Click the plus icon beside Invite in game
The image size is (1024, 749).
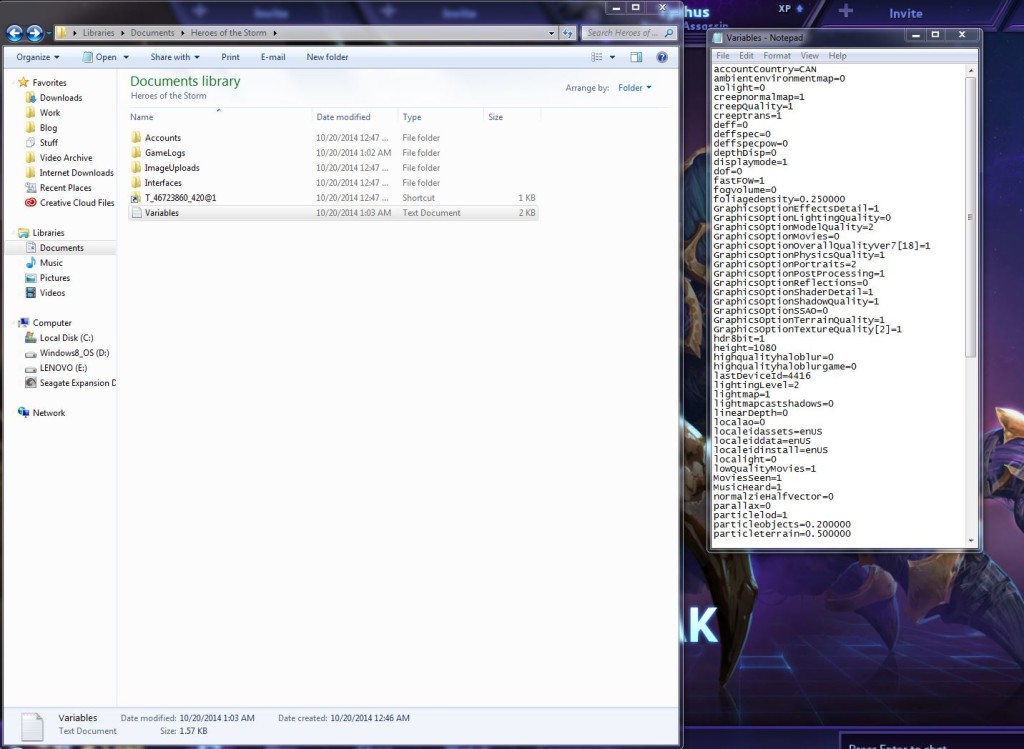click(846, 11)
